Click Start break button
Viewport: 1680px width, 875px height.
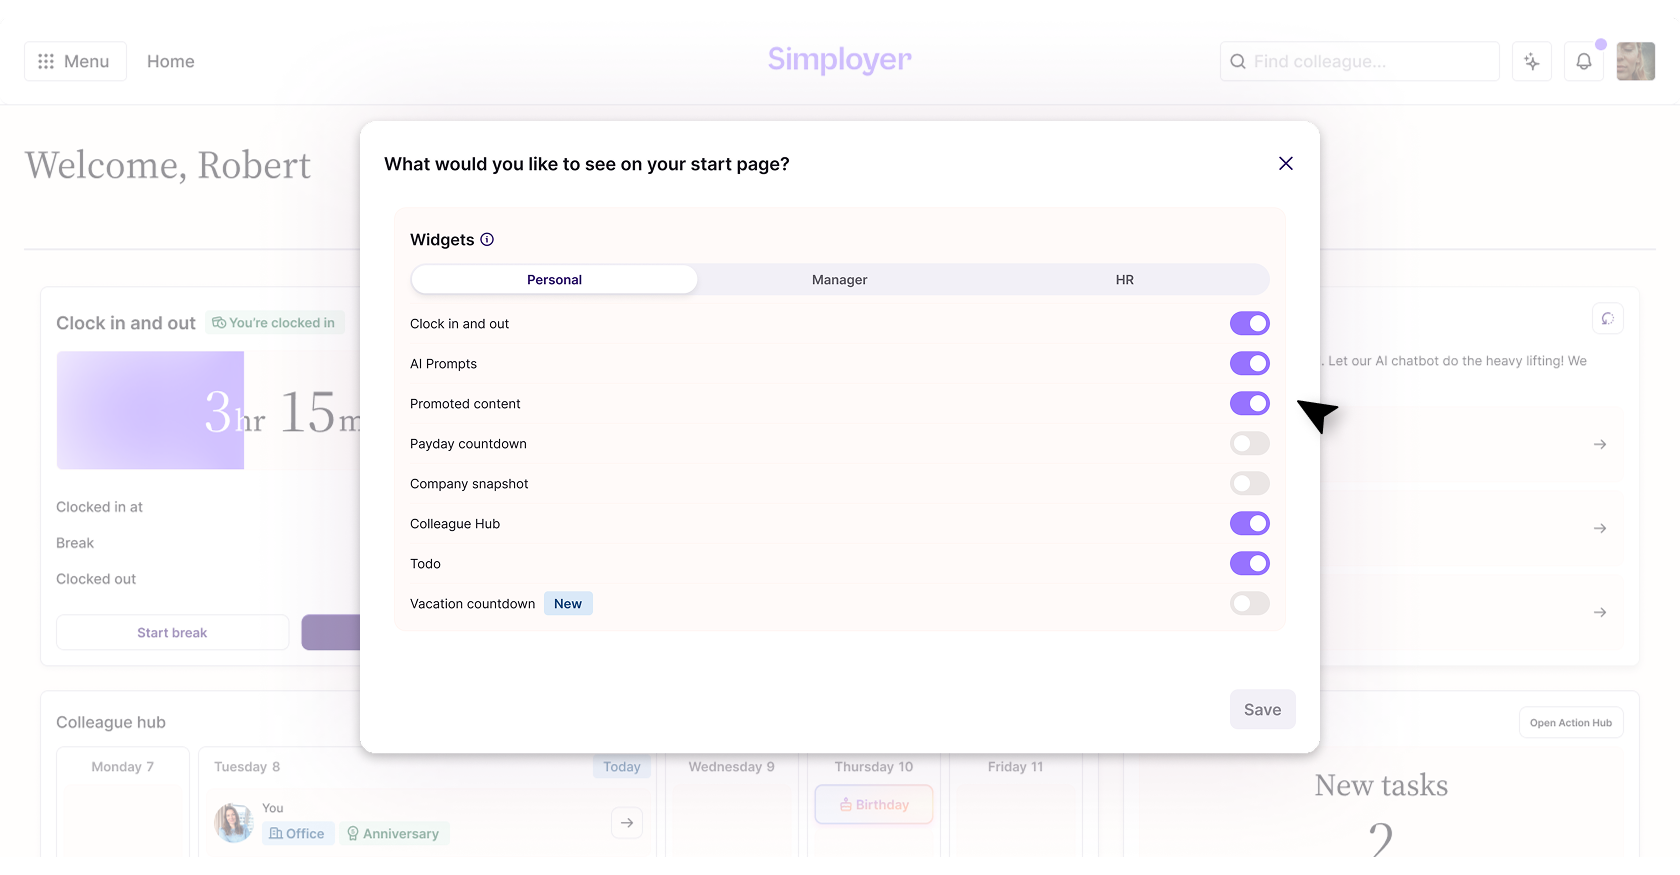(172, 632)
